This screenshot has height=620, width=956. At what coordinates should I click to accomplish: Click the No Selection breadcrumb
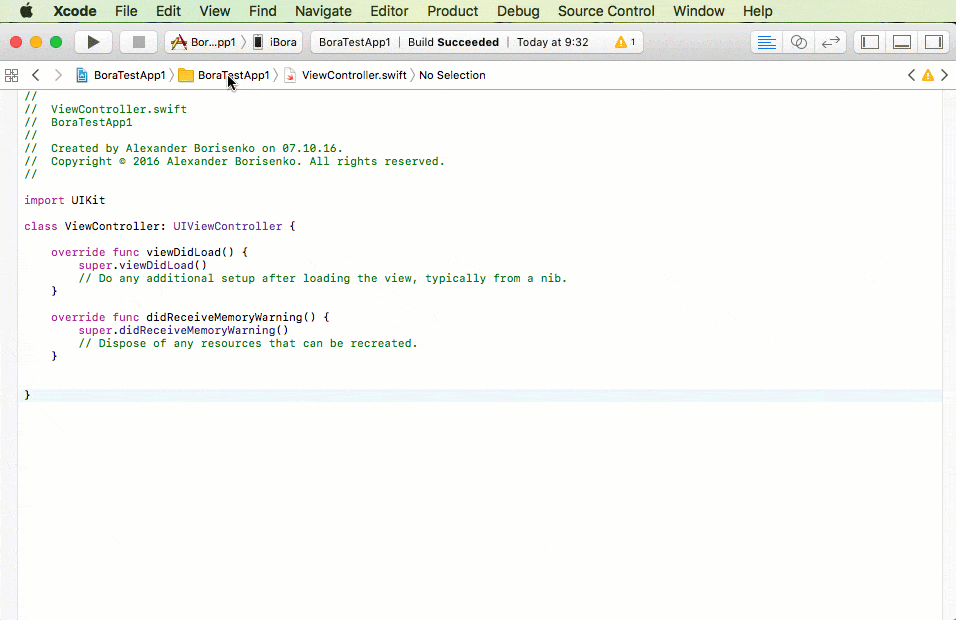point(452,75)
